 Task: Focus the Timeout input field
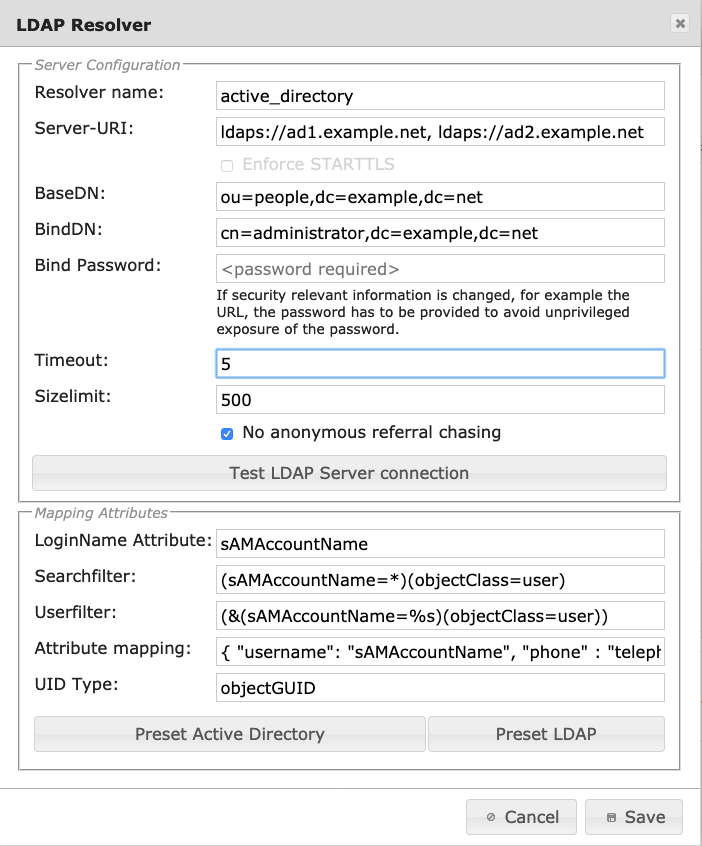click(x=440, y=363)
